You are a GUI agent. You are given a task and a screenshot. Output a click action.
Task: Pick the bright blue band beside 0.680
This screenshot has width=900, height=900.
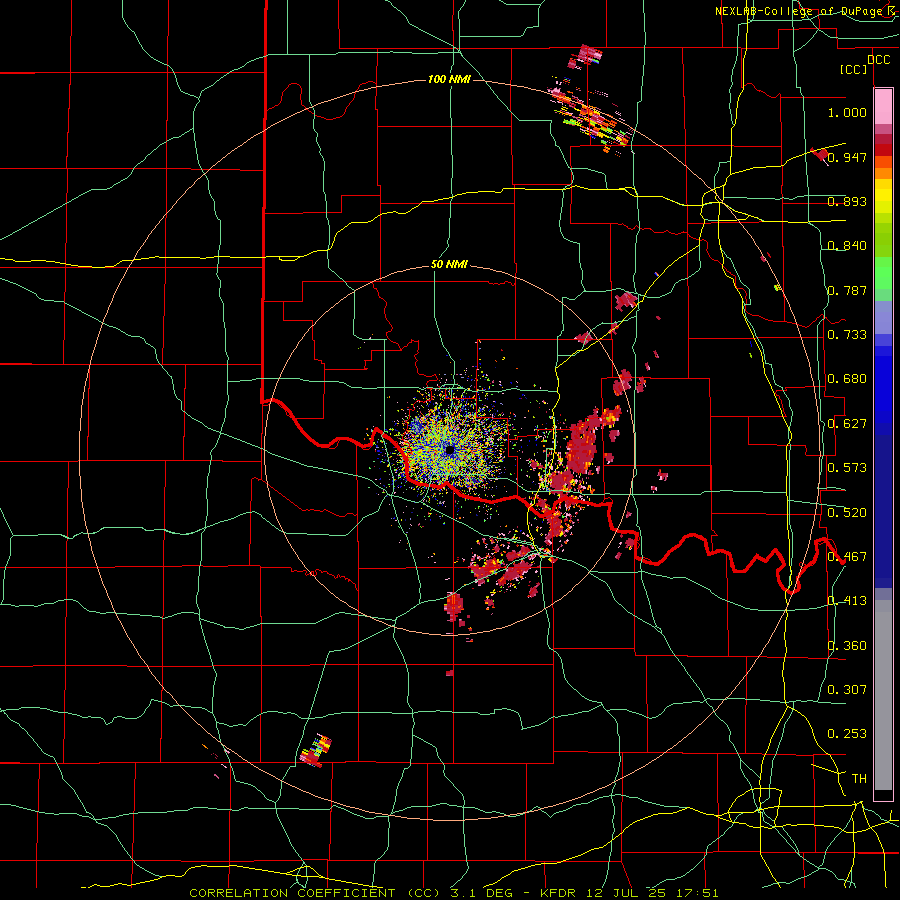click(883, 385)
